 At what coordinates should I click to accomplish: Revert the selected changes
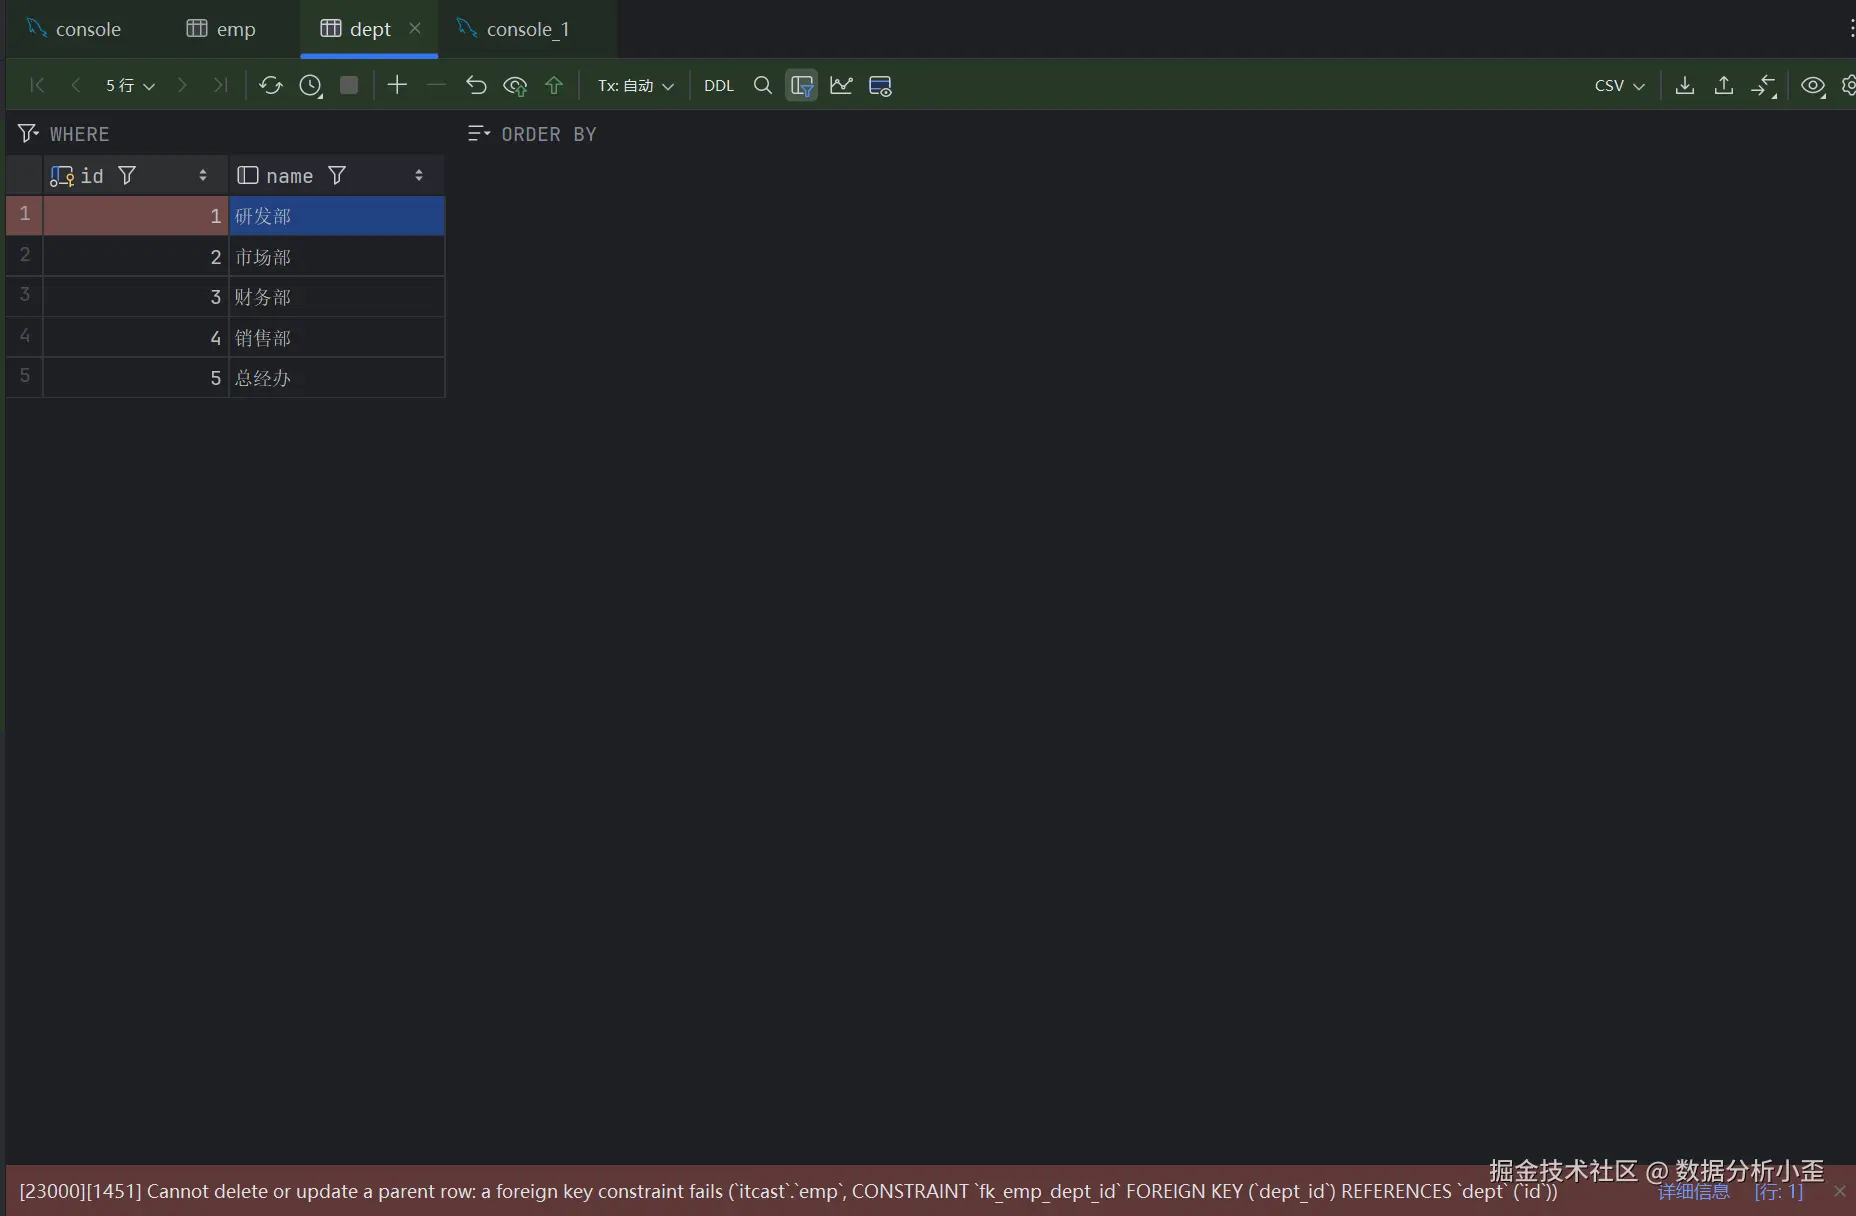pyautogui.click(x=476, y=86)
